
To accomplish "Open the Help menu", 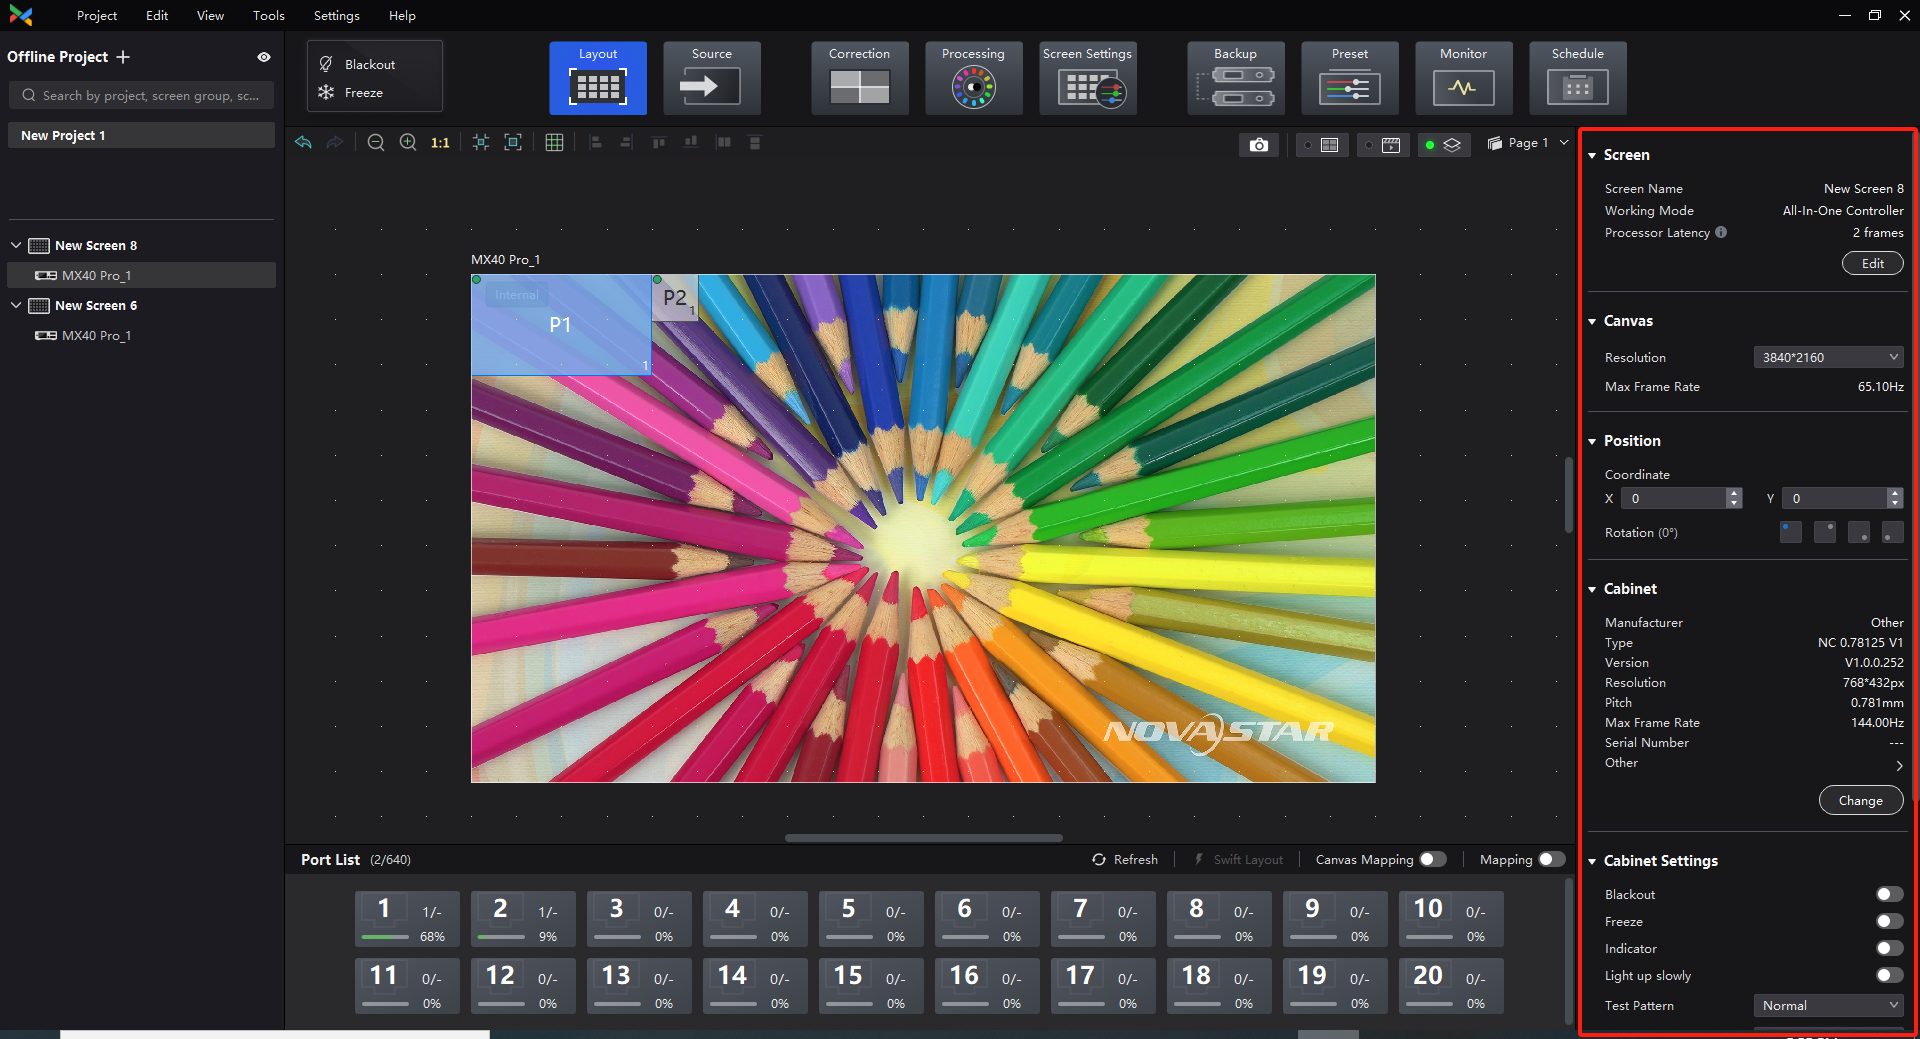I will (402, 15).
